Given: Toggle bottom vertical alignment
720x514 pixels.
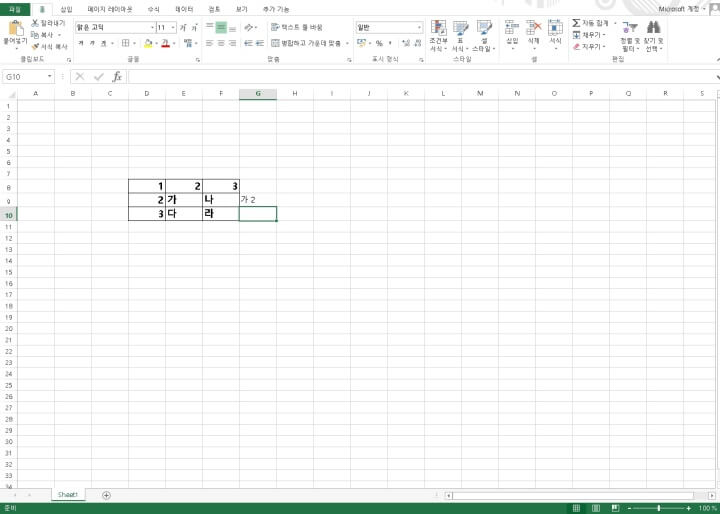Looking at the screenshot, I should coord(233,28).
